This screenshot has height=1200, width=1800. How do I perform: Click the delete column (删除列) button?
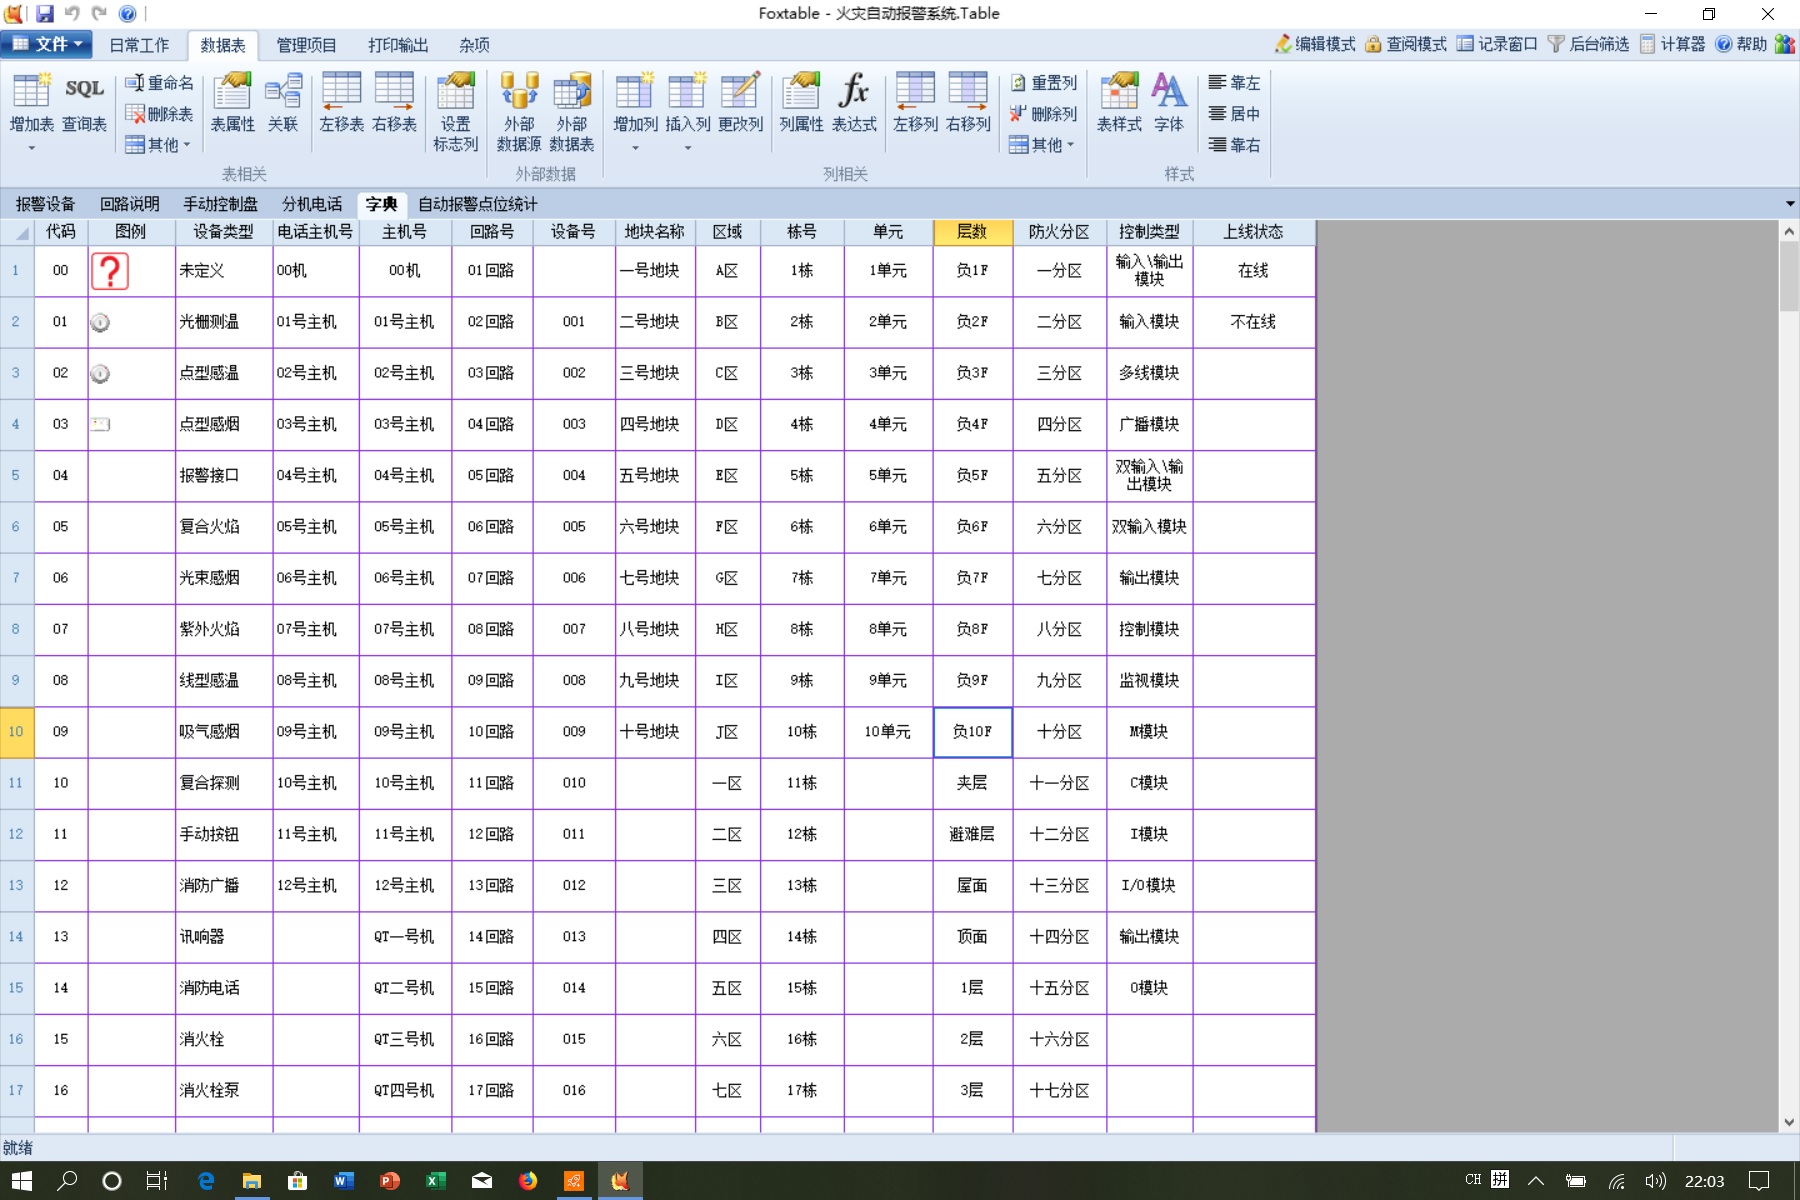click(x=1043, y=114)
